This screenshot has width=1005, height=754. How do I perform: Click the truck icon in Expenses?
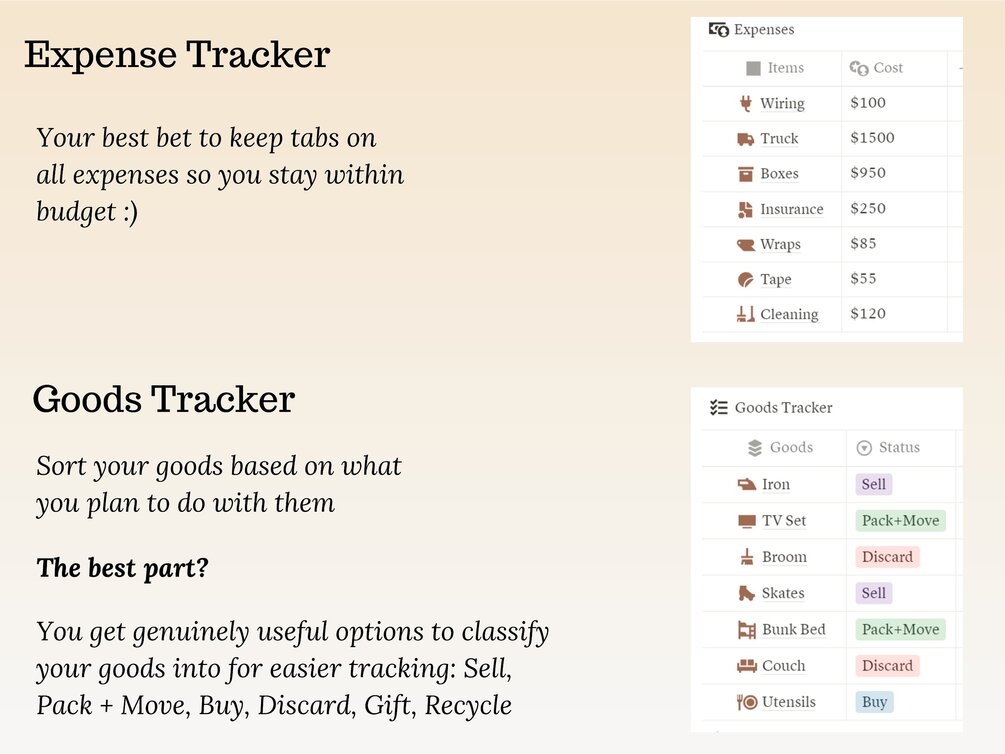pos(745,139)
